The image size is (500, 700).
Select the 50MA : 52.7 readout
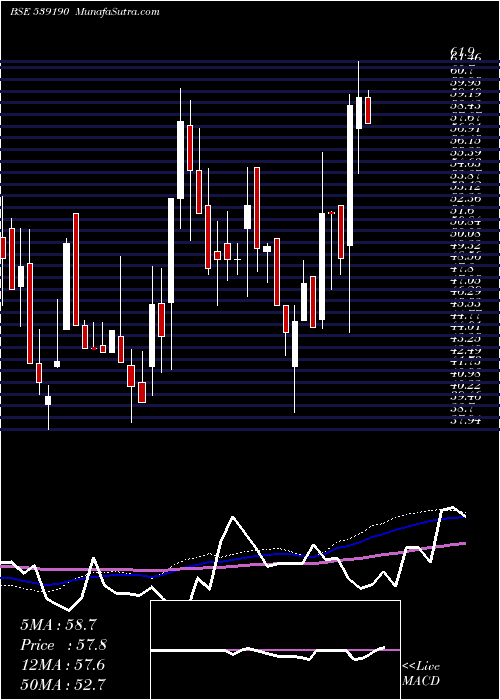coord(63,684)
